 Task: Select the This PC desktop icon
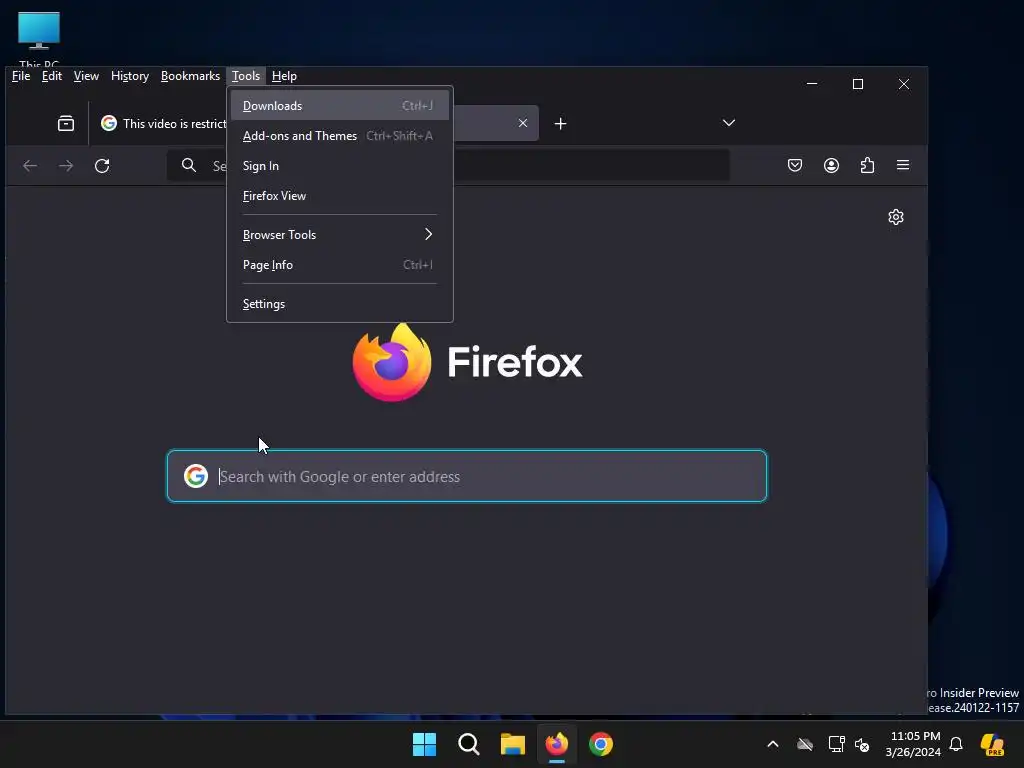[x=39, y=39]
